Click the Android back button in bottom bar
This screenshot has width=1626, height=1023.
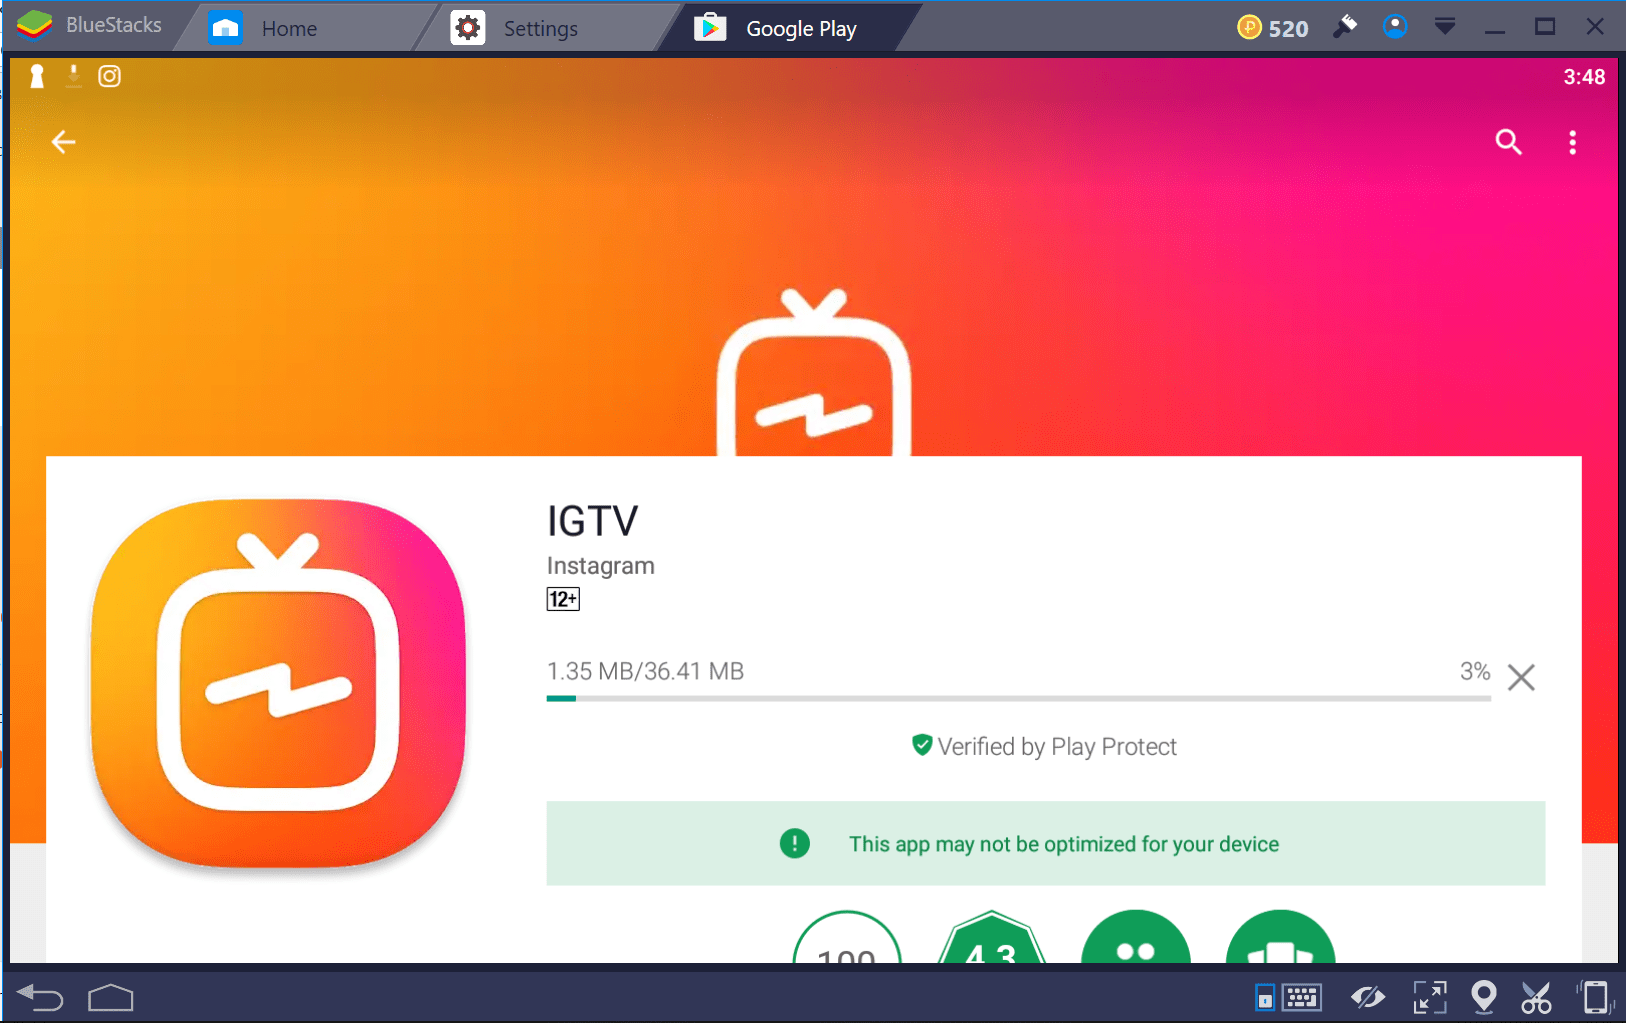tap(40, 997)
